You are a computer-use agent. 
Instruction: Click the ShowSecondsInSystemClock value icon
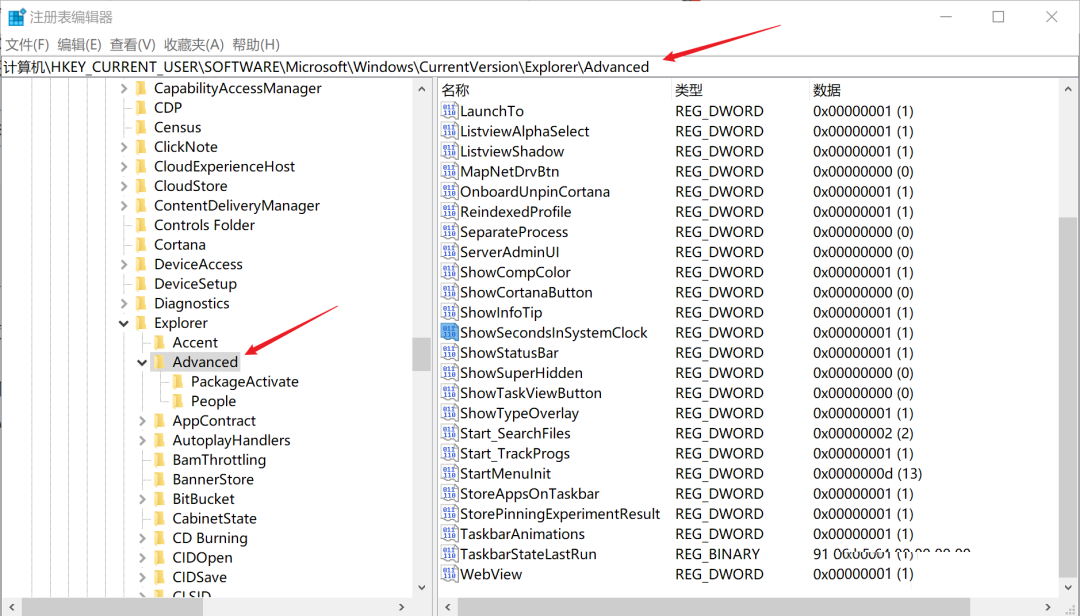coord(449,332)
